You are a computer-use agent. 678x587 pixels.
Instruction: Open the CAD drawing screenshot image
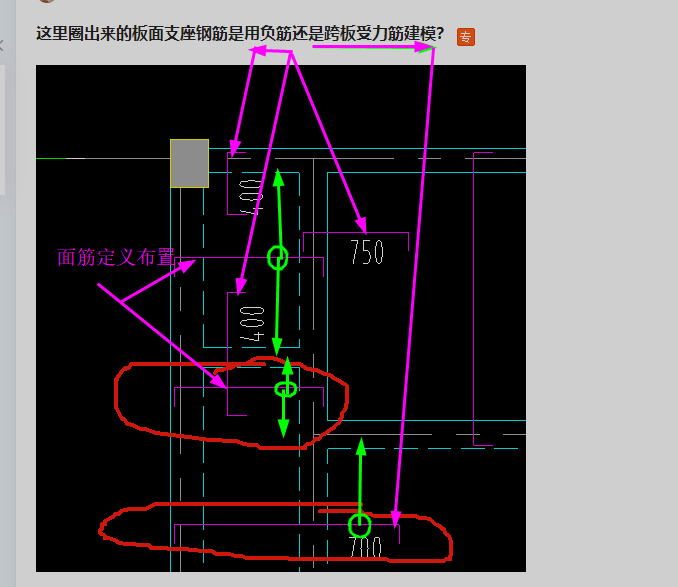coord(281,319)
